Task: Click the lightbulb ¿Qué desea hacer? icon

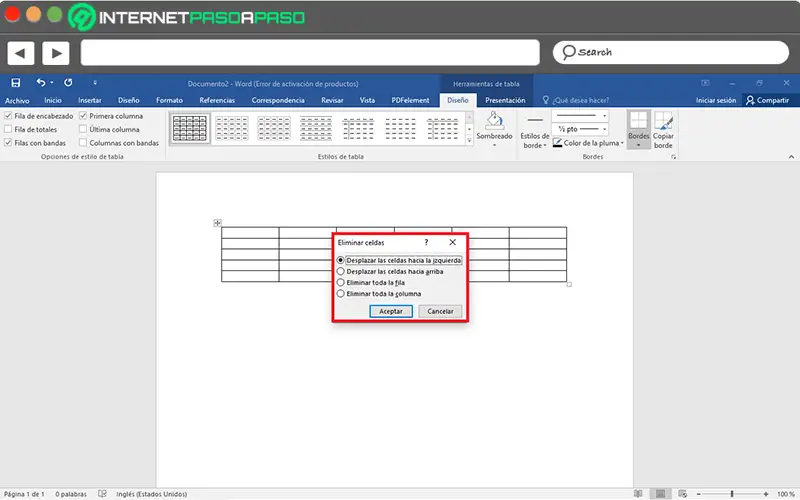Action: (x=545, y=100)
